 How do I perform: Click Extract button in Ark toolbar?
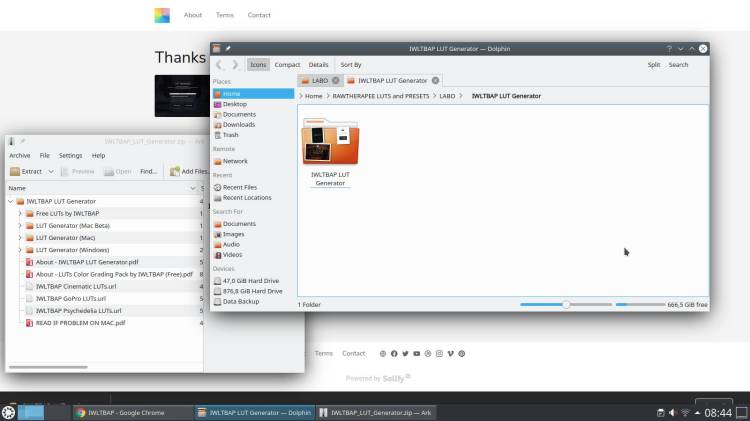point(26,171)
